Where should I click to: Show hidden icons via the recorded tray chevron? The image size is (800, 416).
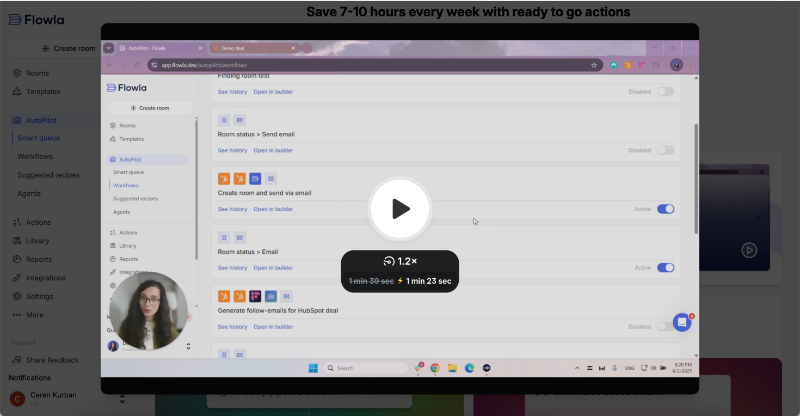(577, 368)
